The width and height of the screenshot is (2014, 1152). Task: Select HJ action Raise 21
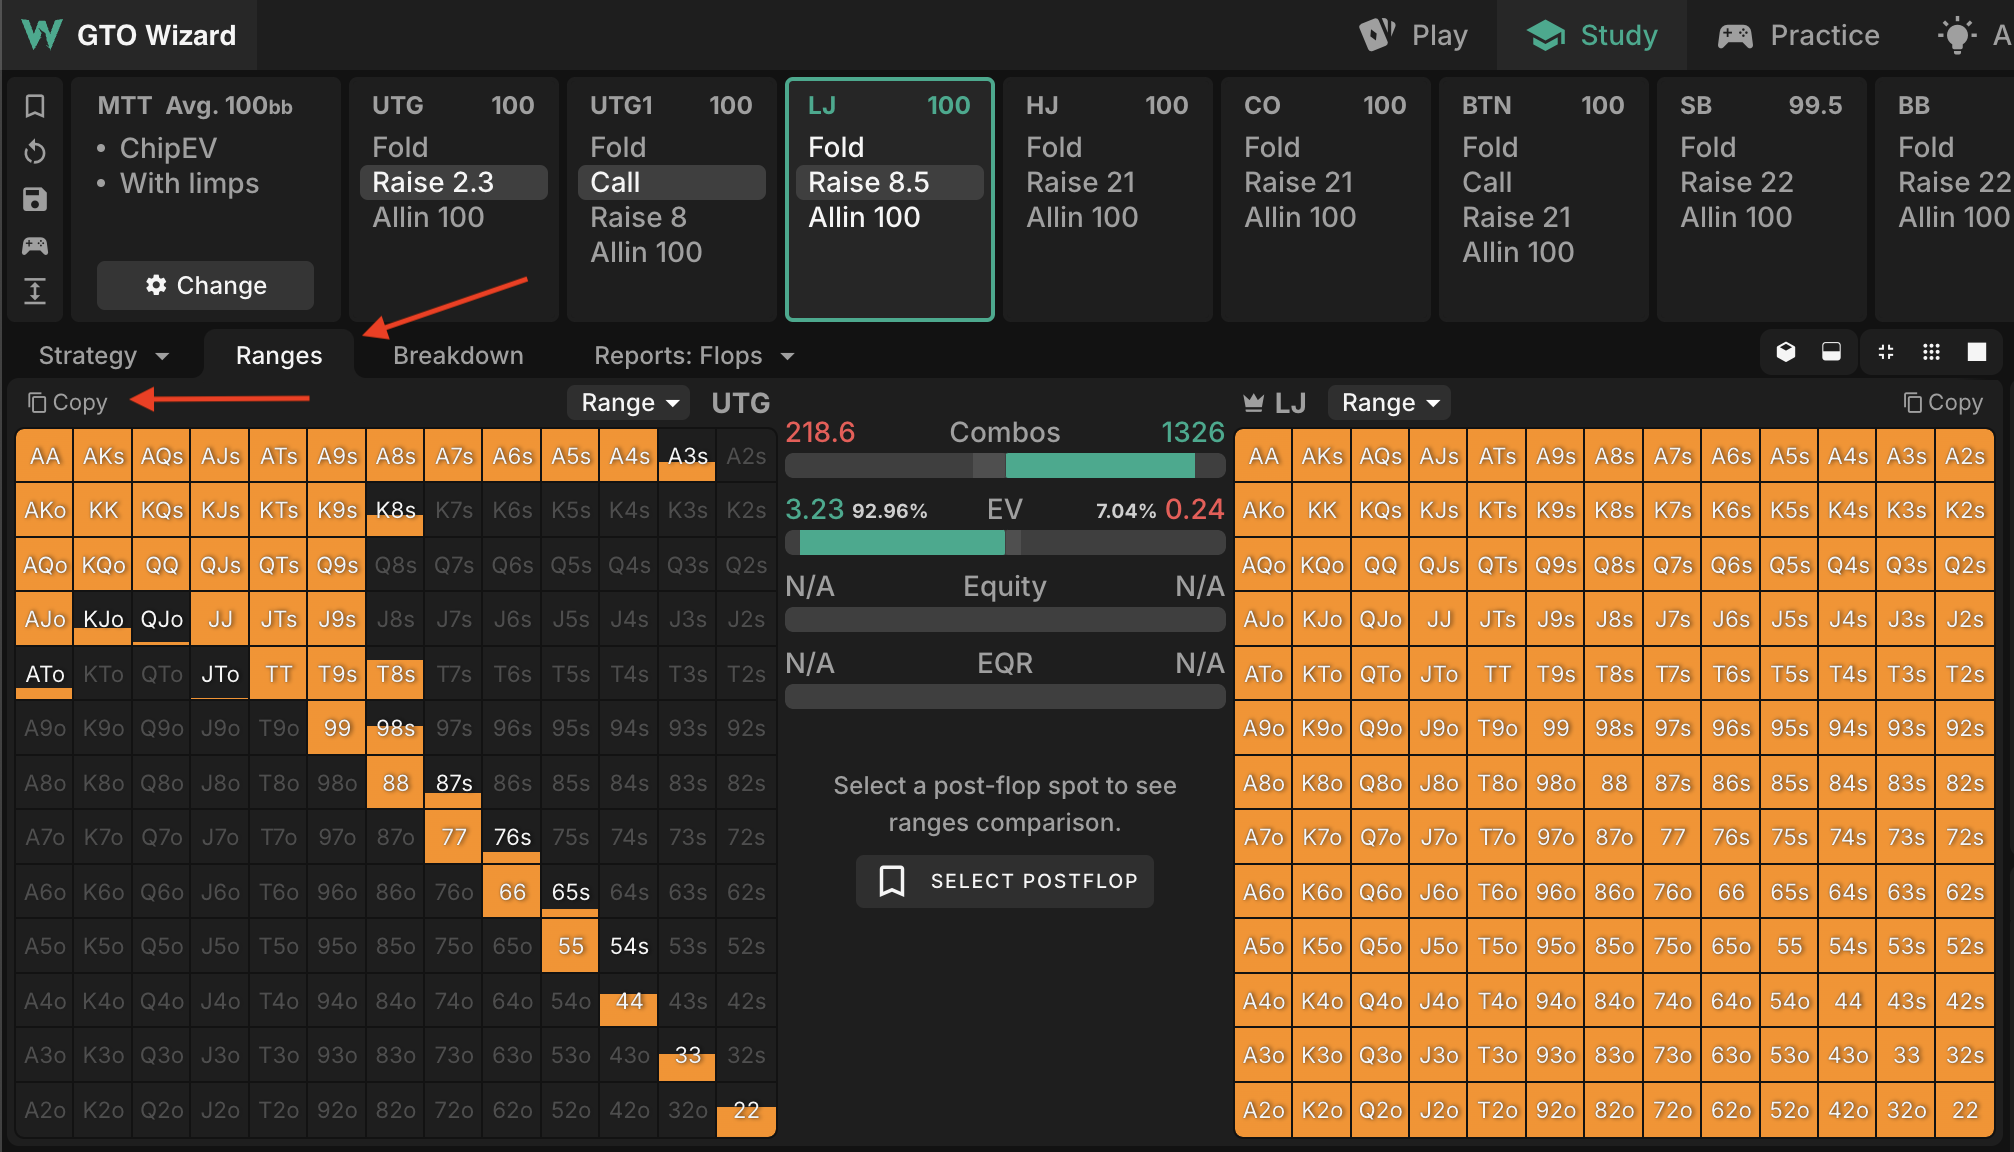coord(1080,183)
